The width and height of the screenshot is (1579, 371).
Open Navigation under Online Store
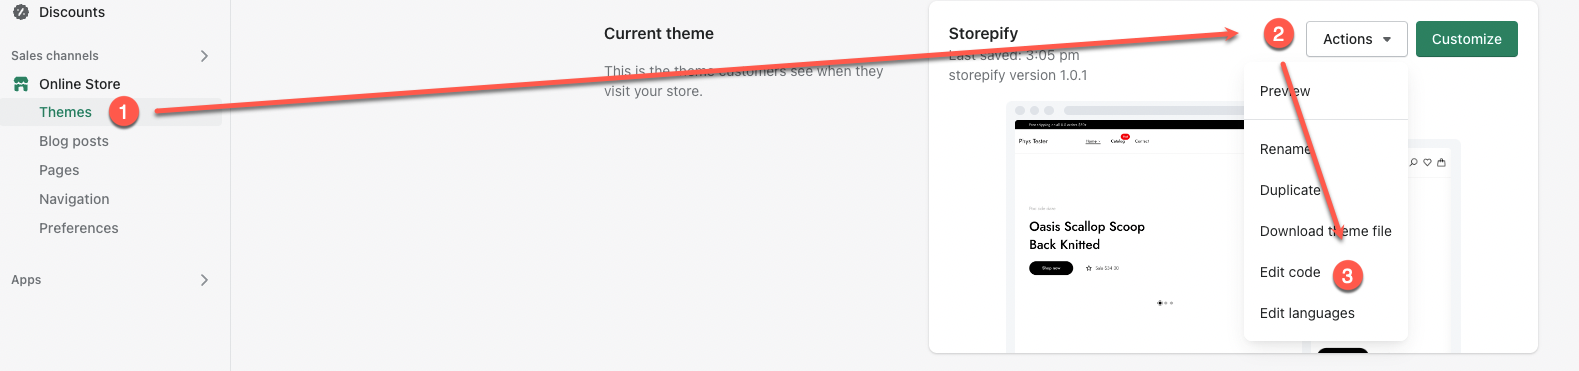click(x=74, y=199)
